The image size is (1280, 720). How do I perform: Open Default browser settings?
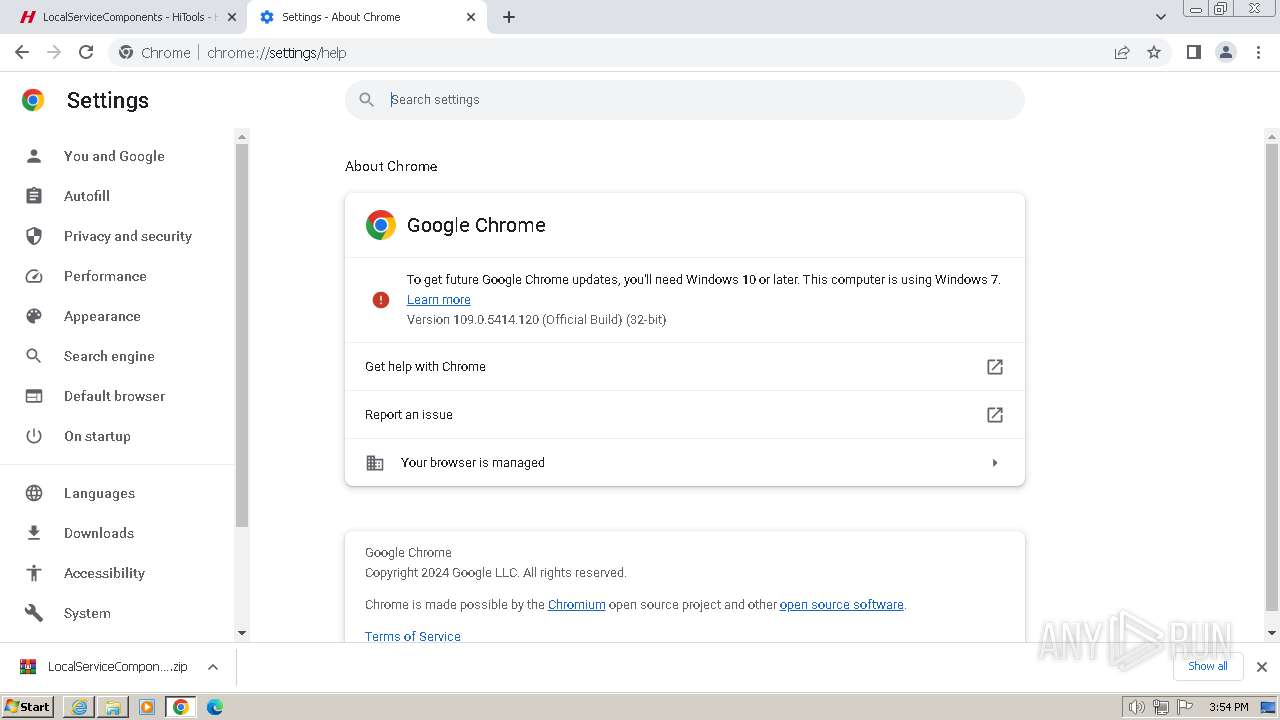114,396
